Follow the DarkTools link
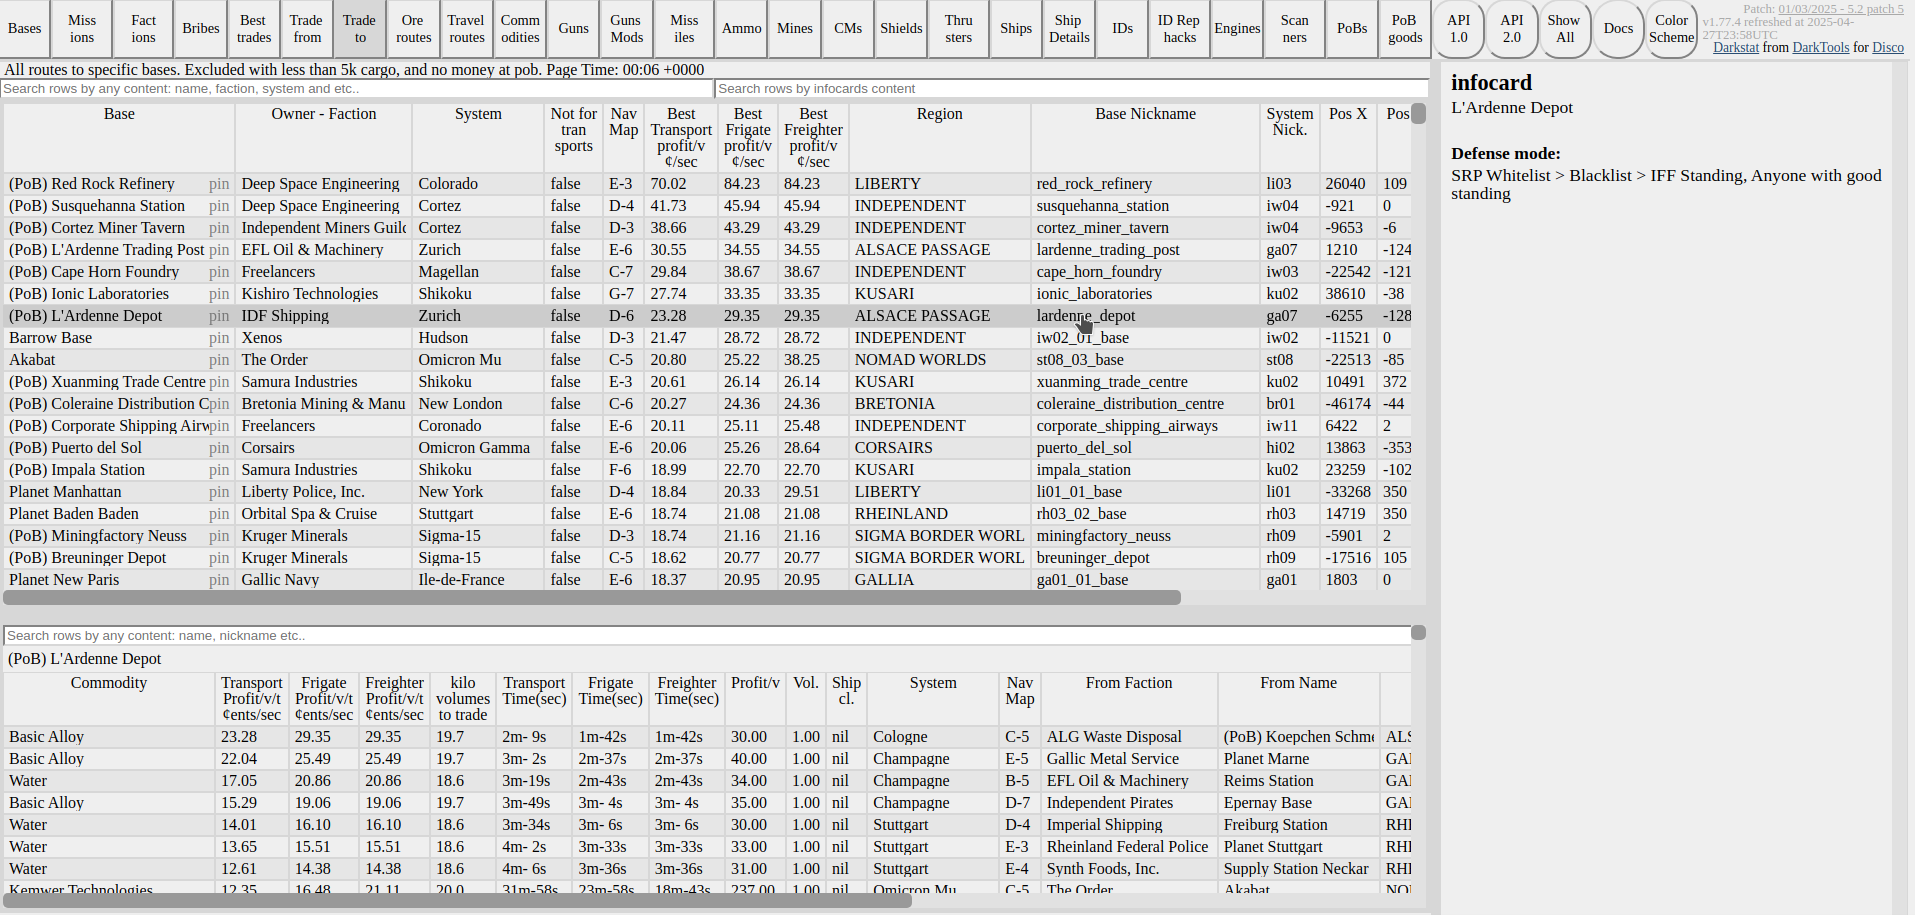Viewport: 1915px width, 915px height. 1821,48
